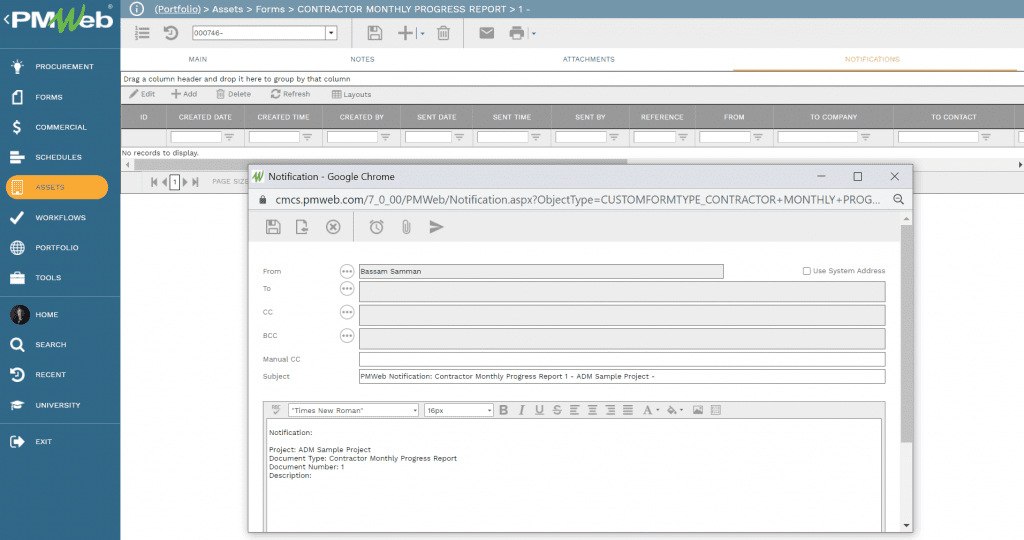Select Assets in sidebar menu
The width and height of the screenshot is (1024, 540).
[57, 187]
